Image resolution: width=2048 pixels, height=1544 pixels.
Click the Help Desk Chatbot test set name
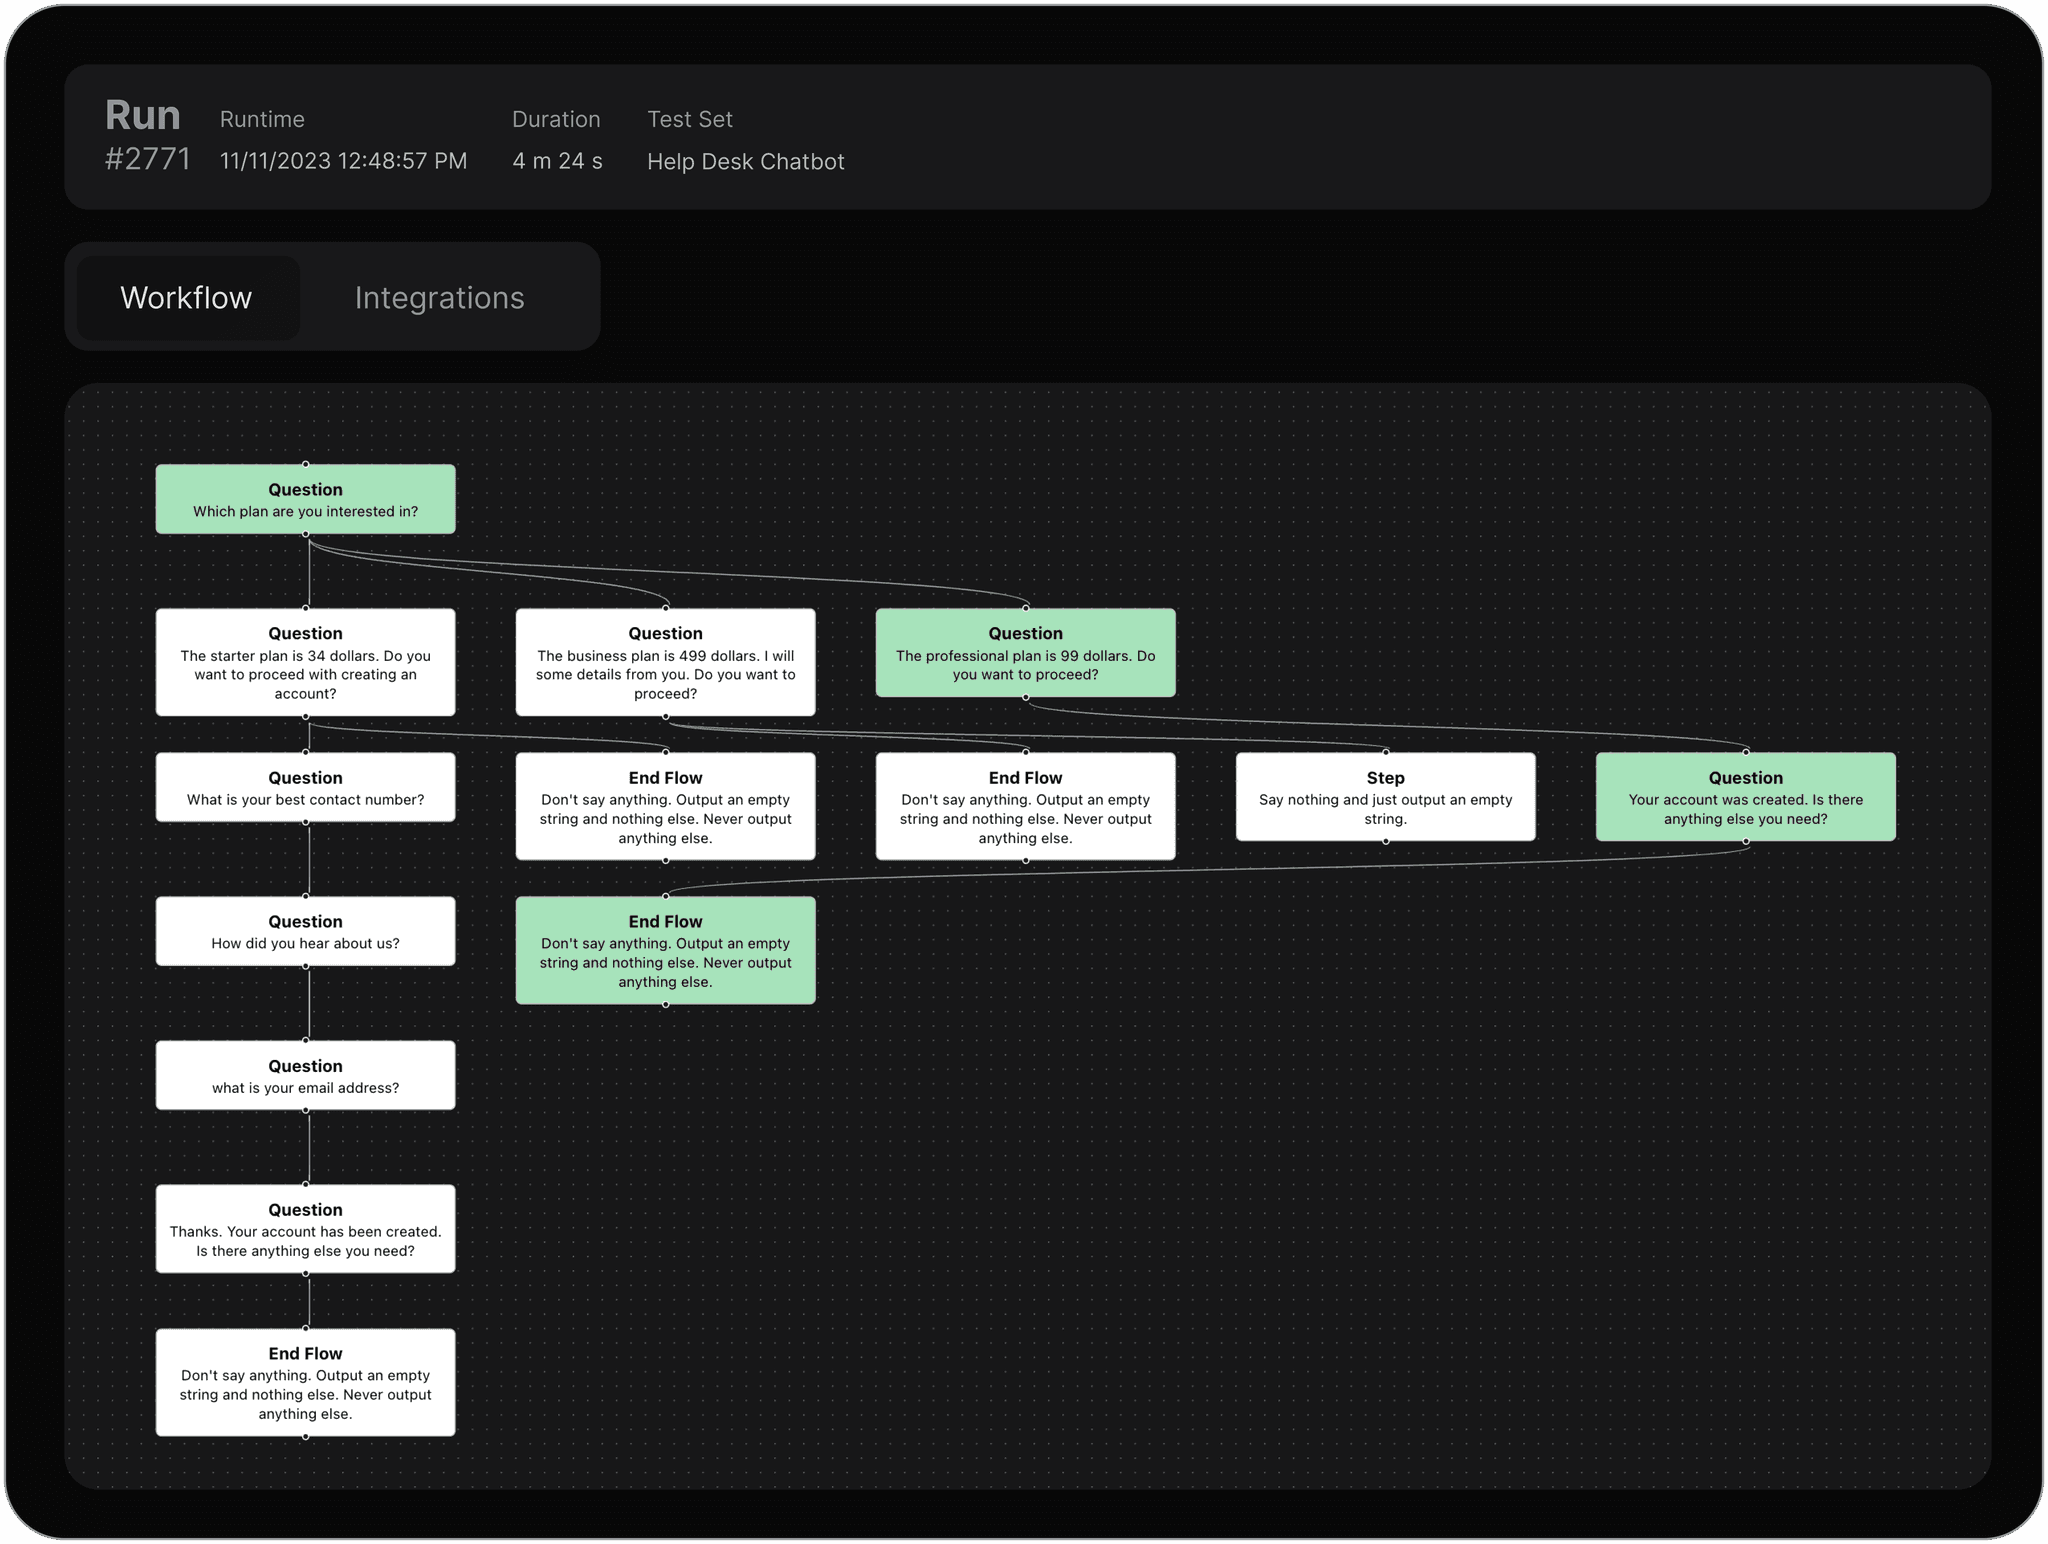click(745, 162)
